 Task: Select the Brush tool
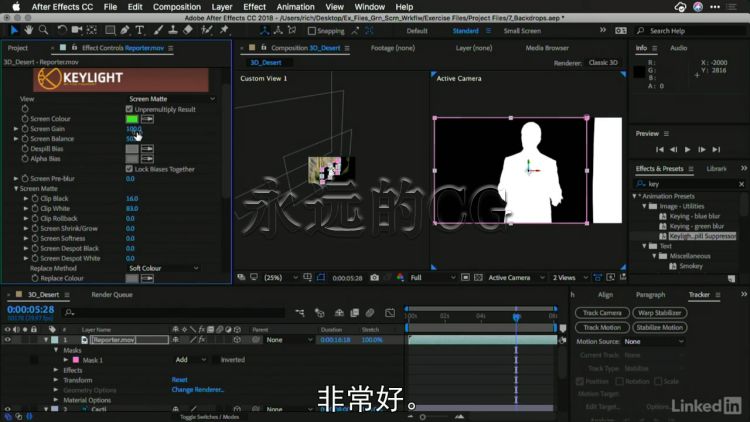[158, 31]
